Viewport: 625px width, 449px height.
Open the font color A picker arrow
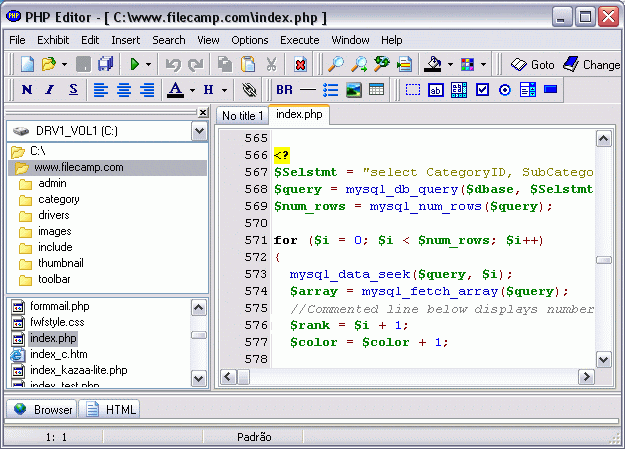pyautogui.click(x=193, y=90)
